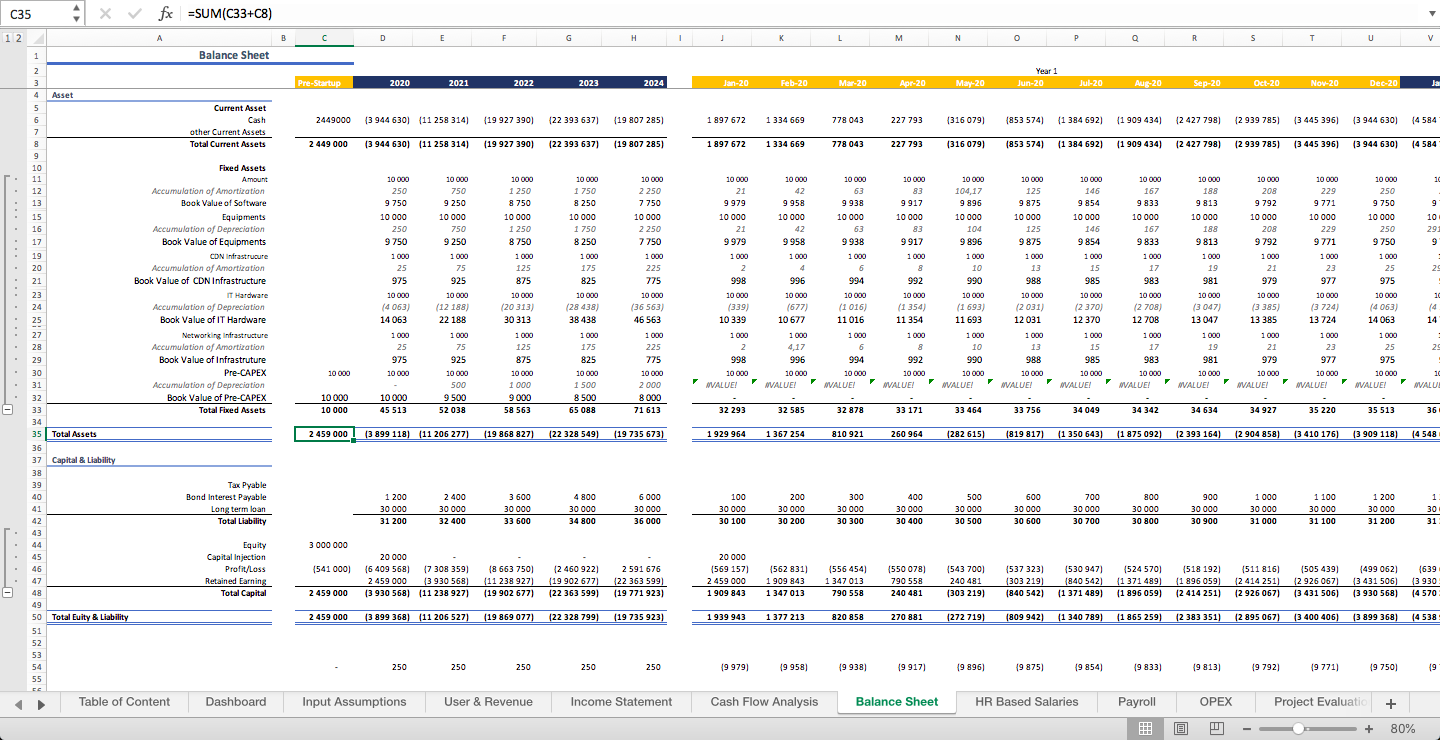Click the confirm checkmark beside the formula bar

coord(133,14)
